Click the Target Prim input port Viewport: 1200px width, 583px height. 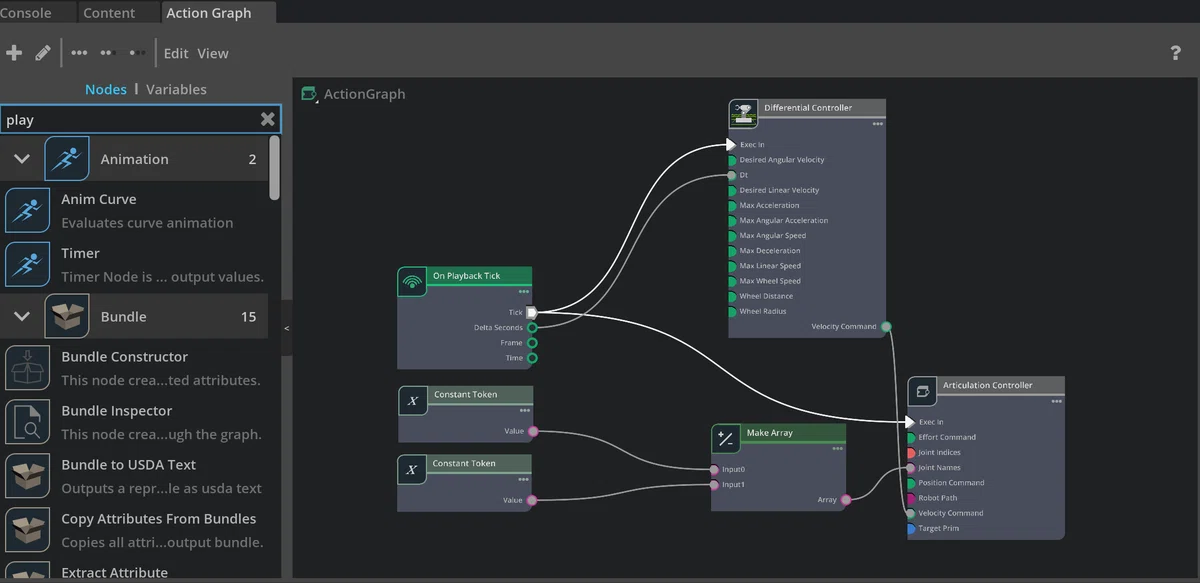pyautogui.click(x=910, y=528)
